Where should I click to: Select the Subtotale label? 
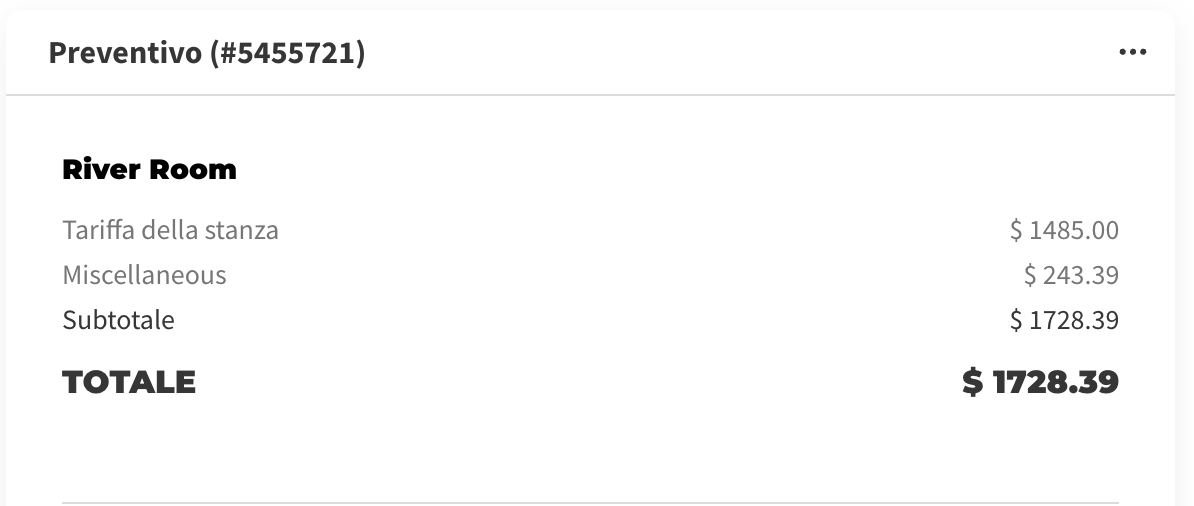tap(118, 320)
